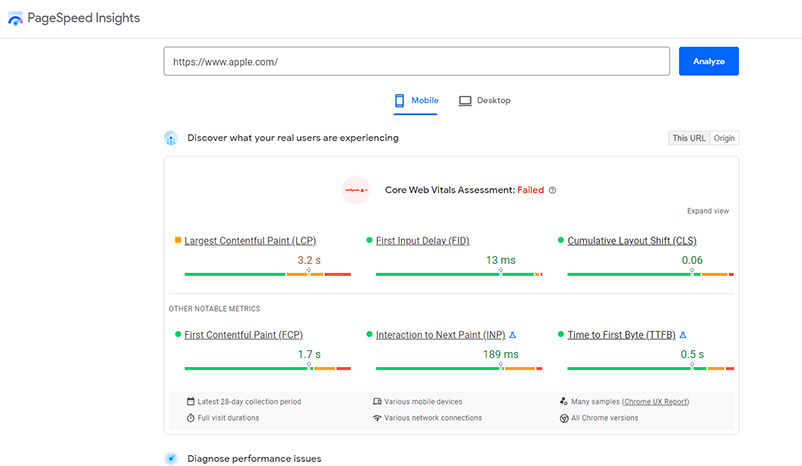
Task: Click the Diagnose performance issues heading
Action: 254,459
